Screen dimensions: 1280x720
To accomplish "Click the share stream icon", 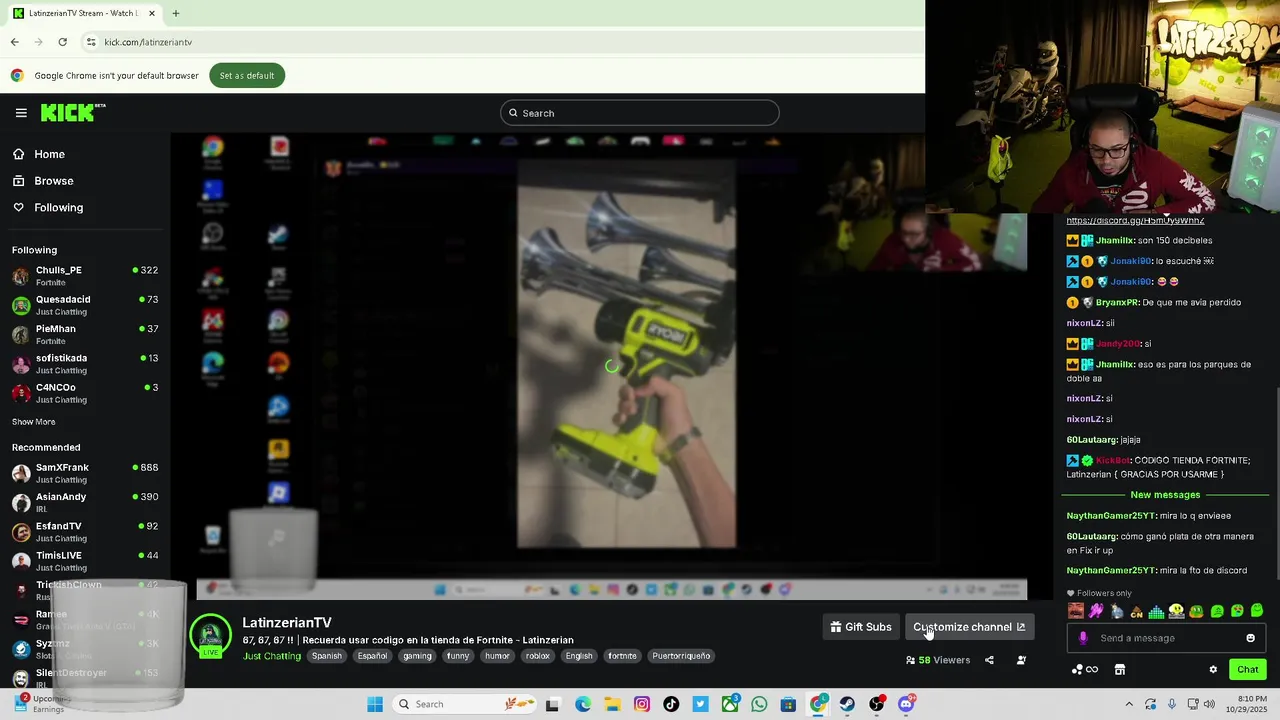I will pyautogui.click(x=989, y=660).
